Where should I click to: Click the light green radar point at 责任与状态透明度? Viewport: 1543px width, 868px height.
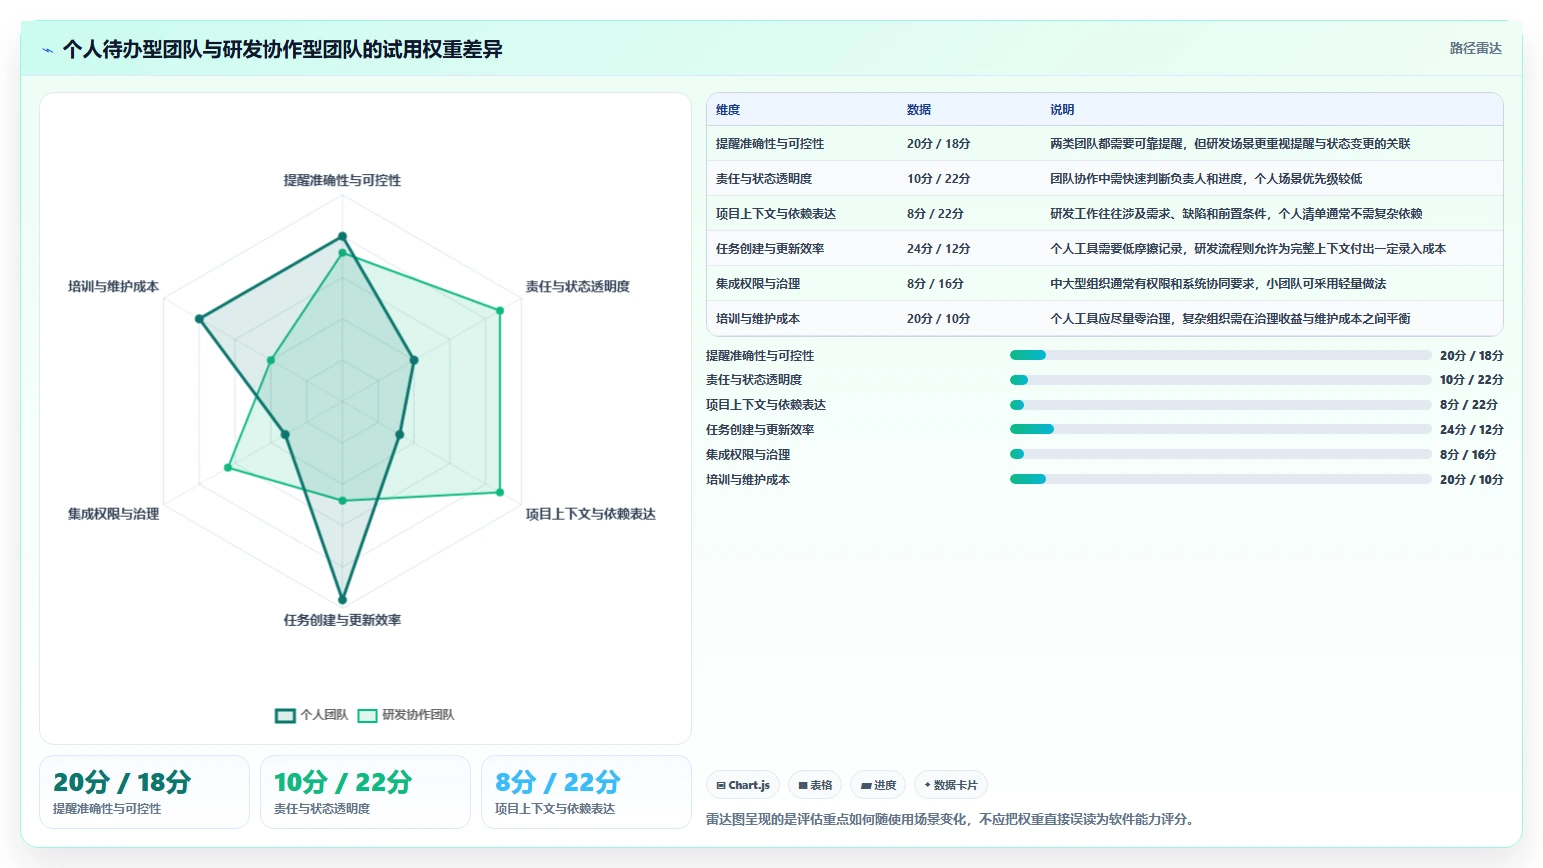coord(500,311)
